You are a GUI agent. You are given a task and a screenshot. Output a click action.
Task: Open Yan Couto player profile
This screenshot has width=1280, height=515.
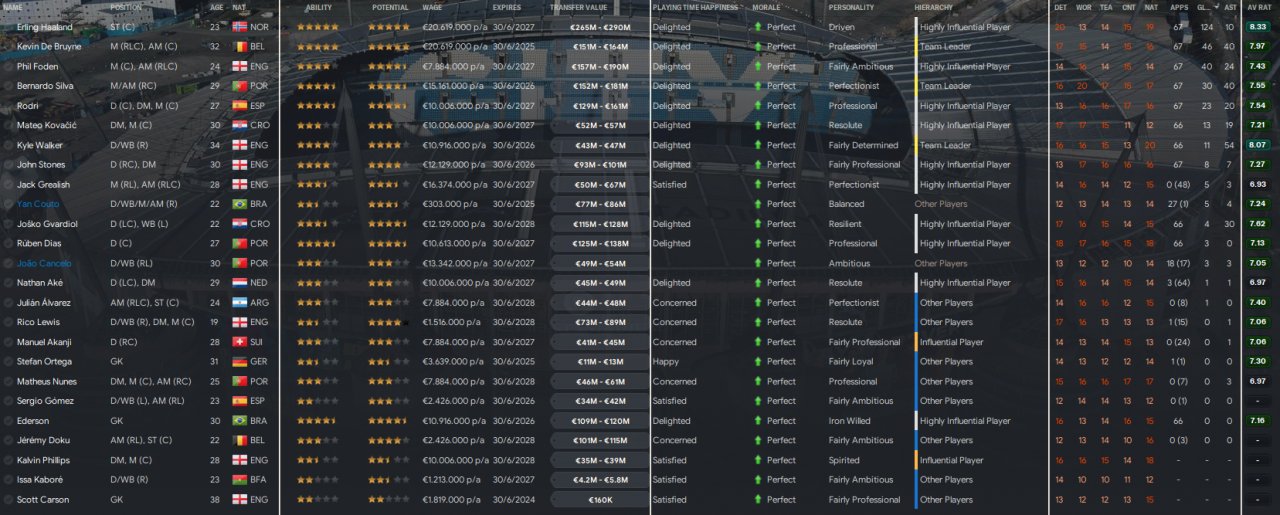37,204
